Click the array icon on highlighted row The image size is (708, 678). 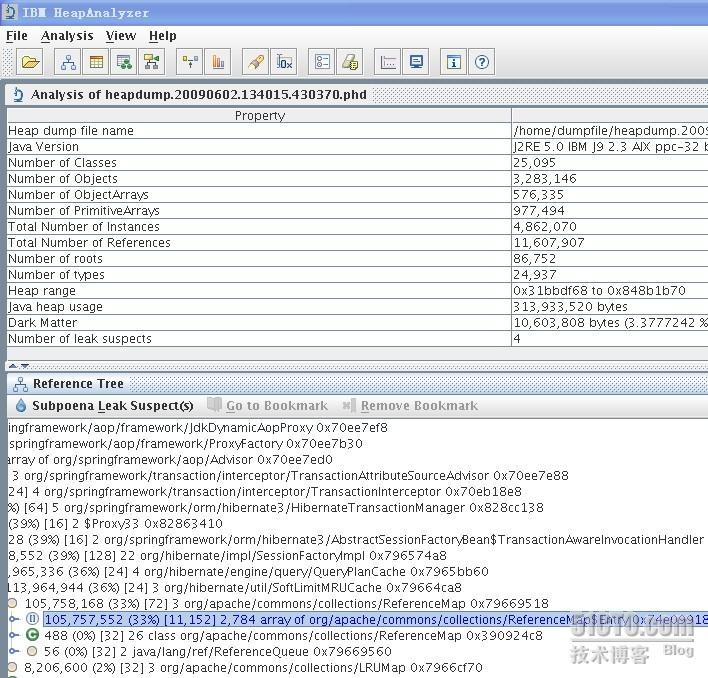point(33,619)
